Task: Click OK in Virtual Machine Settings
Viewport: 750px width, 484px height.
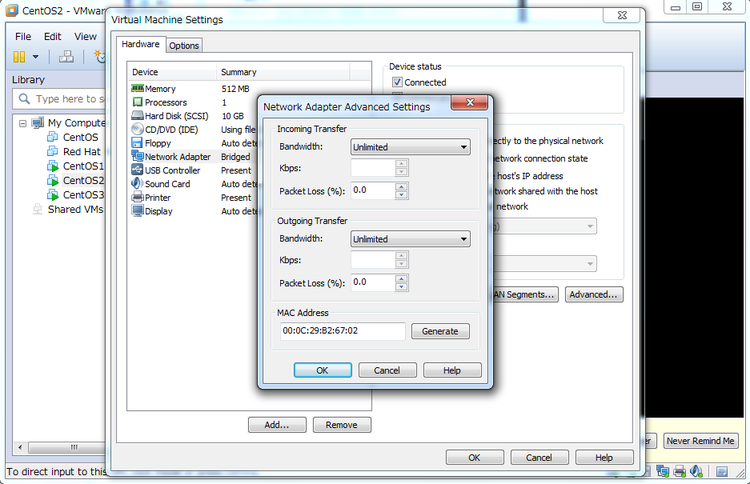Action: tap(474, 457)
